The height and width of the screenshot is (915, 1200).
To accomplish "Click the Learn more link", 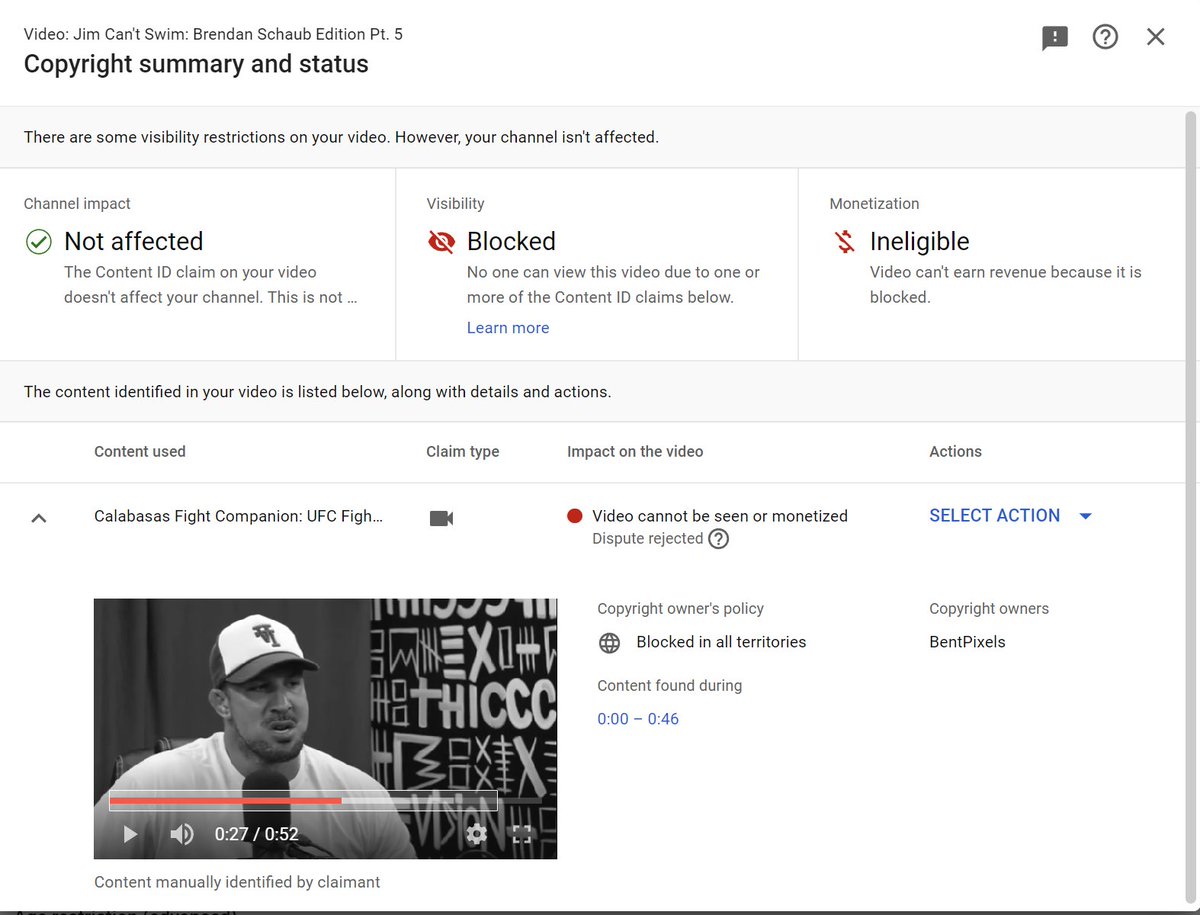I will click(508, 328).
